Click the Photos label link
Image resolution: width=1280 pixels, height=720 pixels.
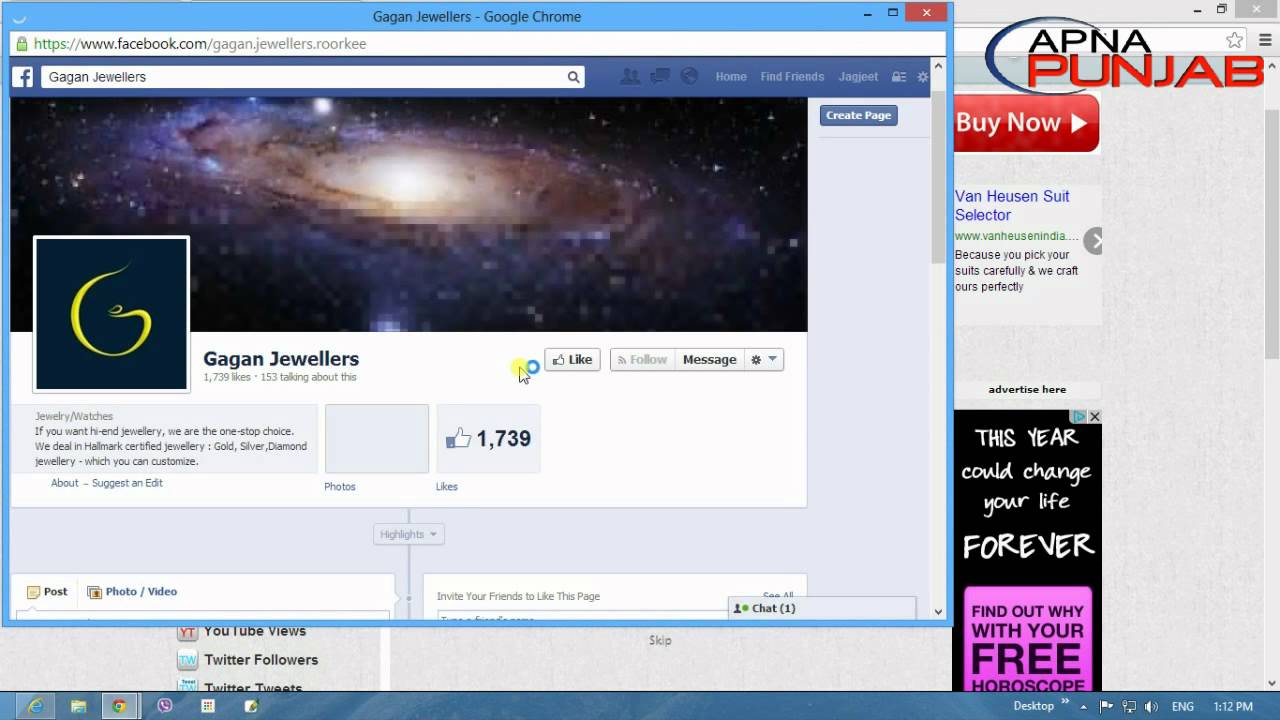click(340, 487)
